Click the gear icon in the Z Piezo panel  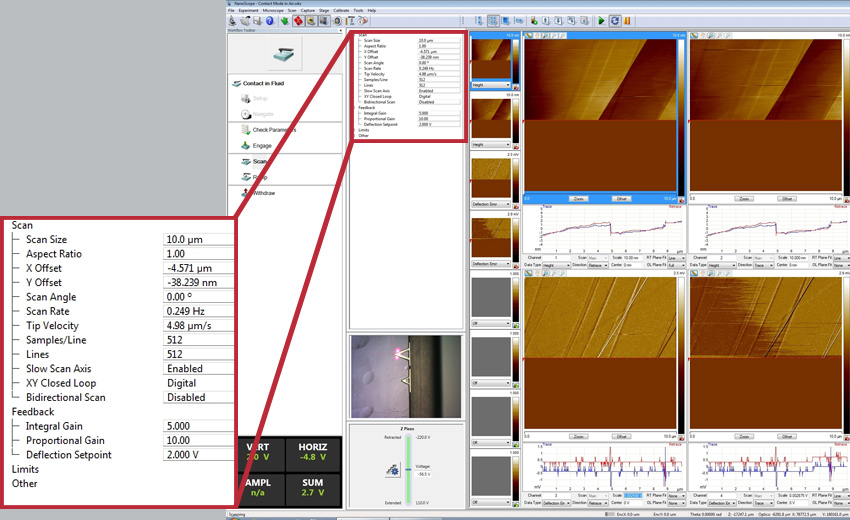(392, 470)
